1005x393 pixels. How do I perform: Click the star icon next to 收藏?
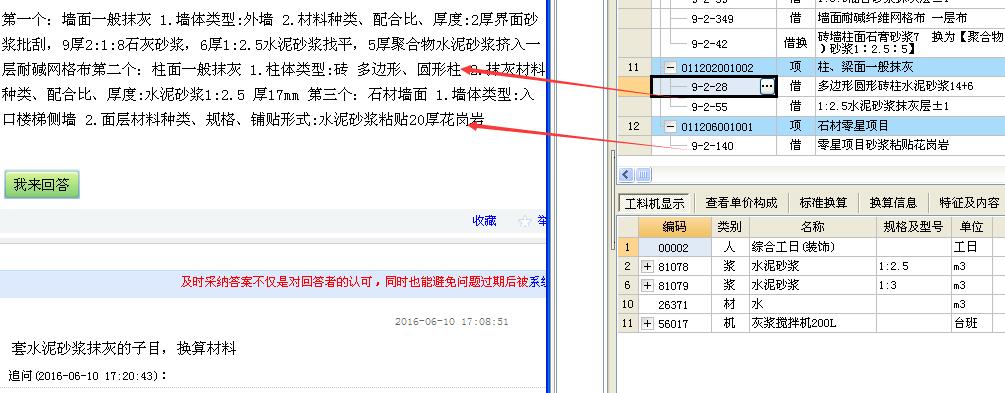[525, 221]
